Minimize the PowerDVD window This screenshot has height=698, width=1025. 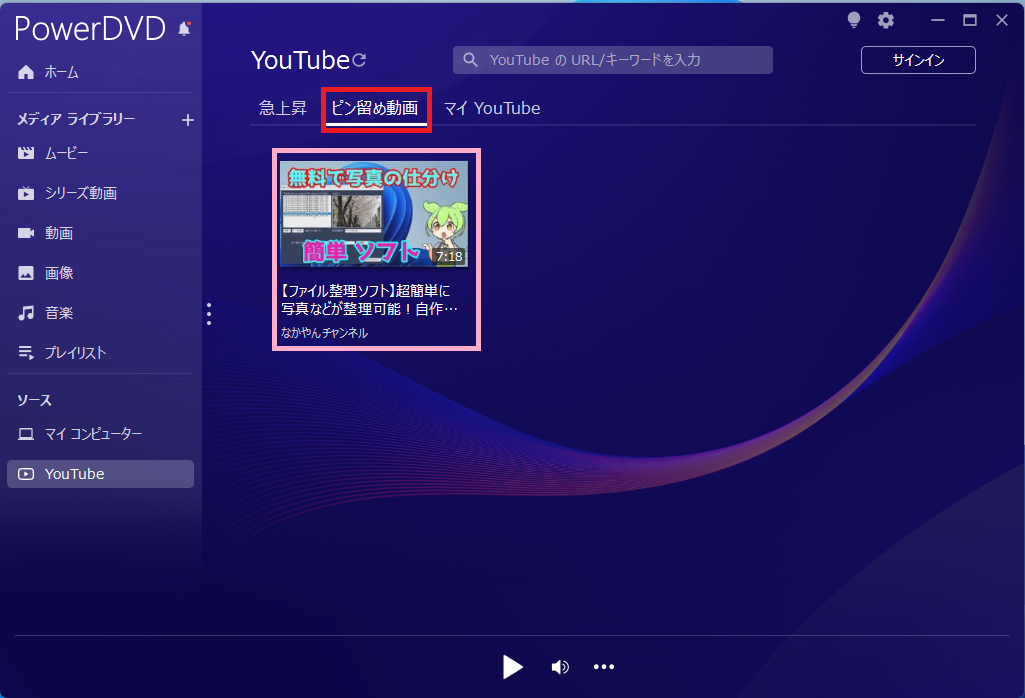(938, 20)
